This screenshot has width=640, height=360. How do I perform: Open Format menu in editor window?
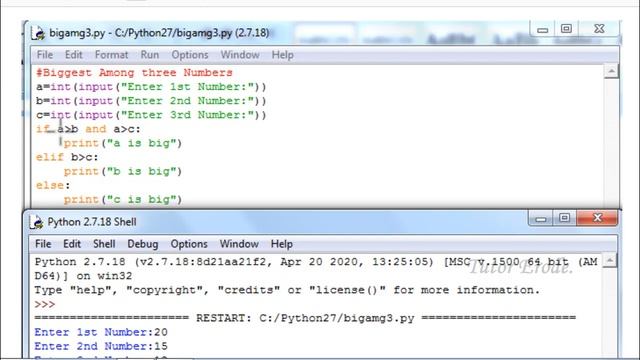pos(111,55)
